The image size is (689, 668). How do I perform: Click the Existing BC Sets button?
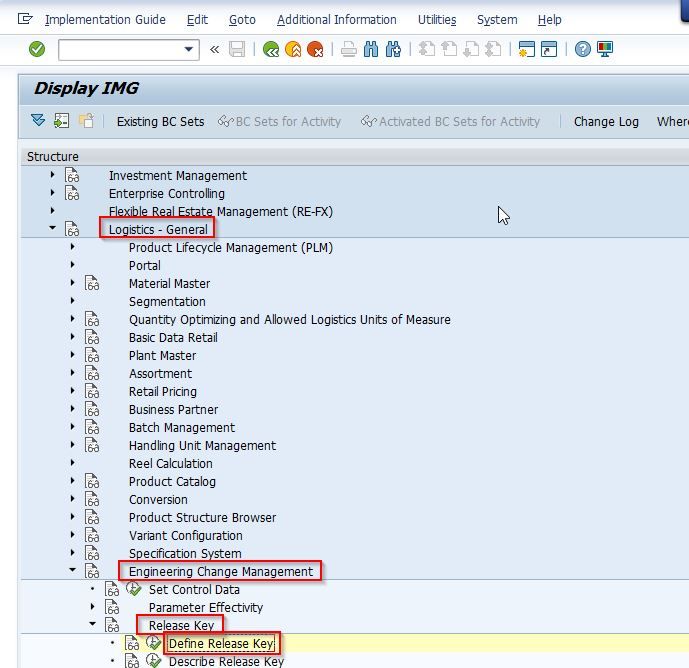pyautogui.click(x=160, y=122)
